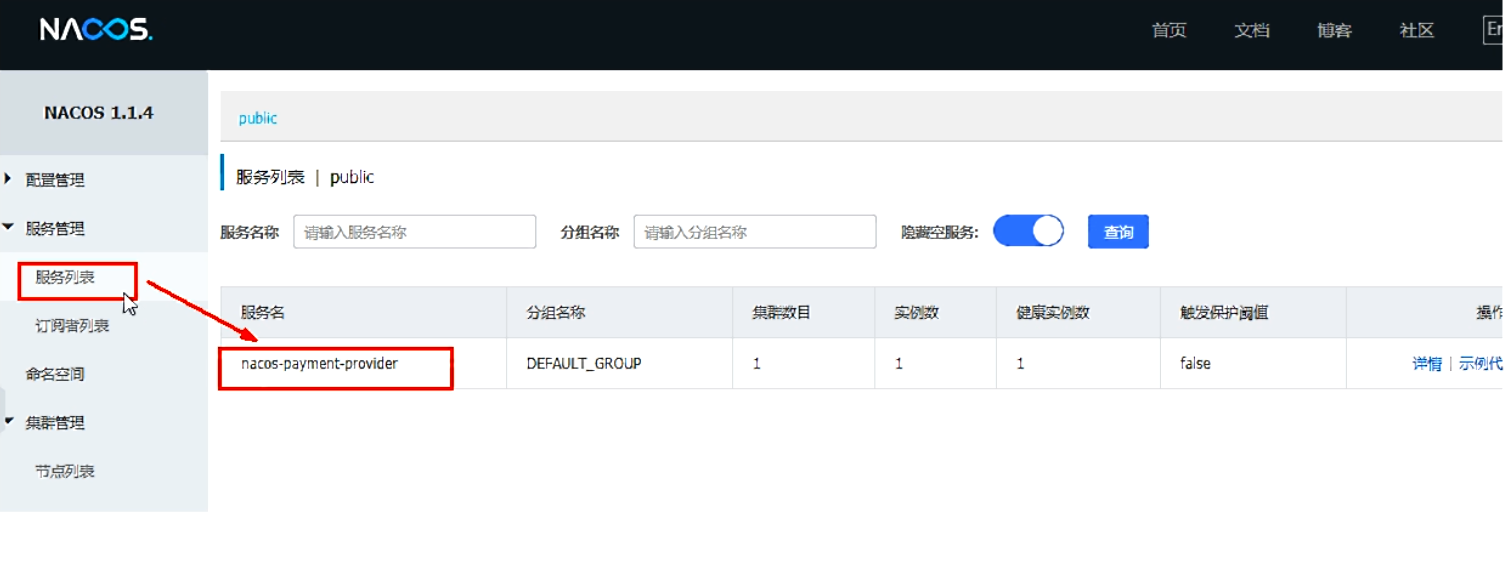The image size is (1504, 576).
Task: Open the 文档 navigation item
Action: [1251, 31]
